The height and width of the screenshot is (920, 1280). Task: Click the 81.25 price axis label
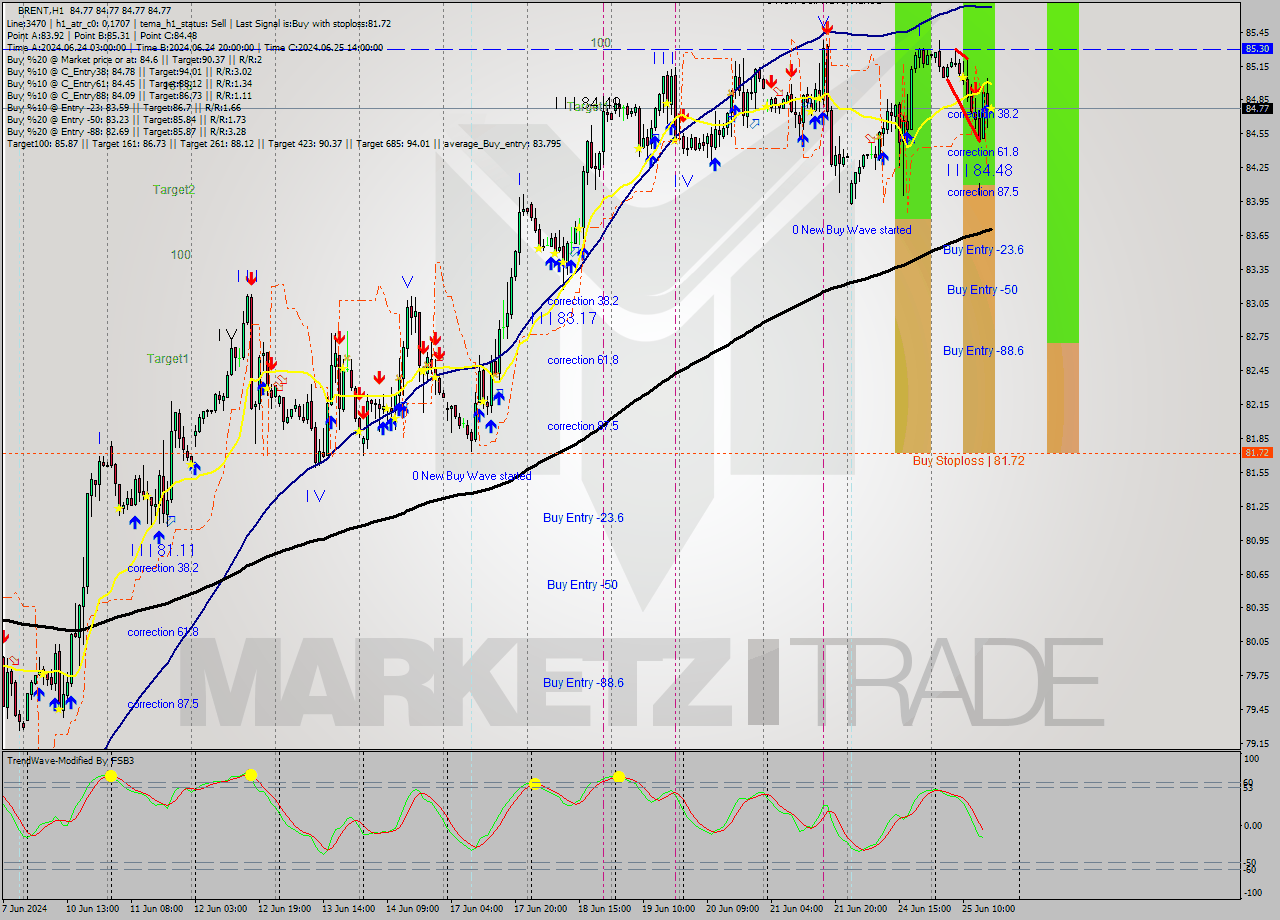[1258, 507]
